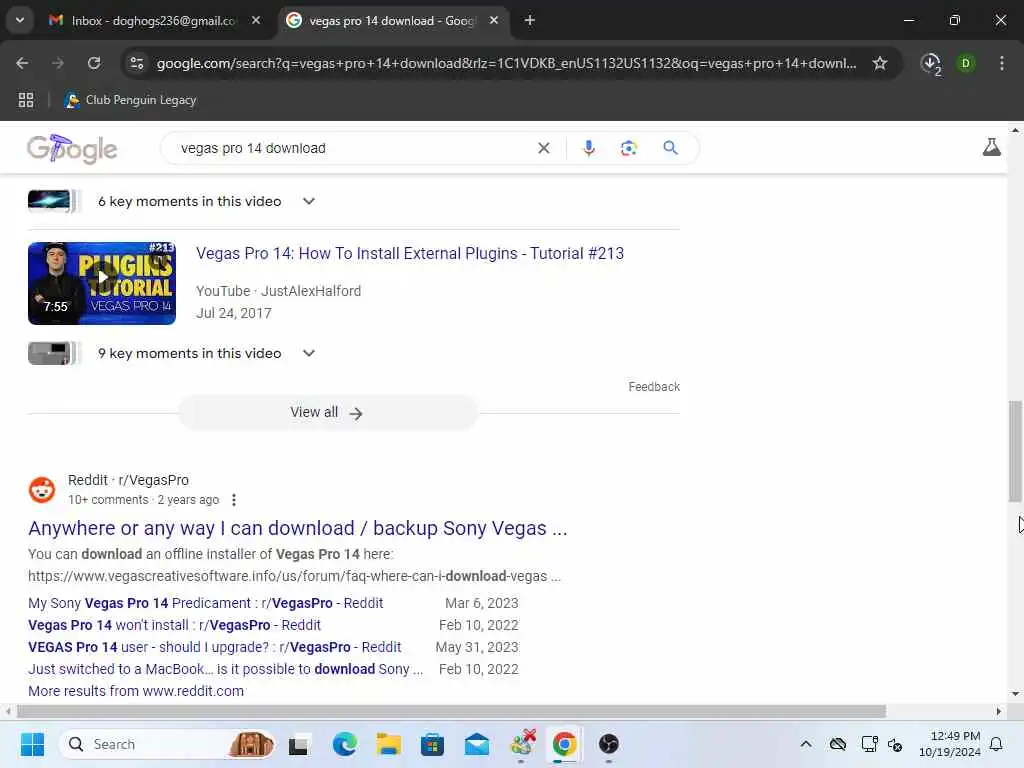This screenshot has width=1024, height=768.
Task: Open the tab search dropdown arrow
Action: coord(20,20)
